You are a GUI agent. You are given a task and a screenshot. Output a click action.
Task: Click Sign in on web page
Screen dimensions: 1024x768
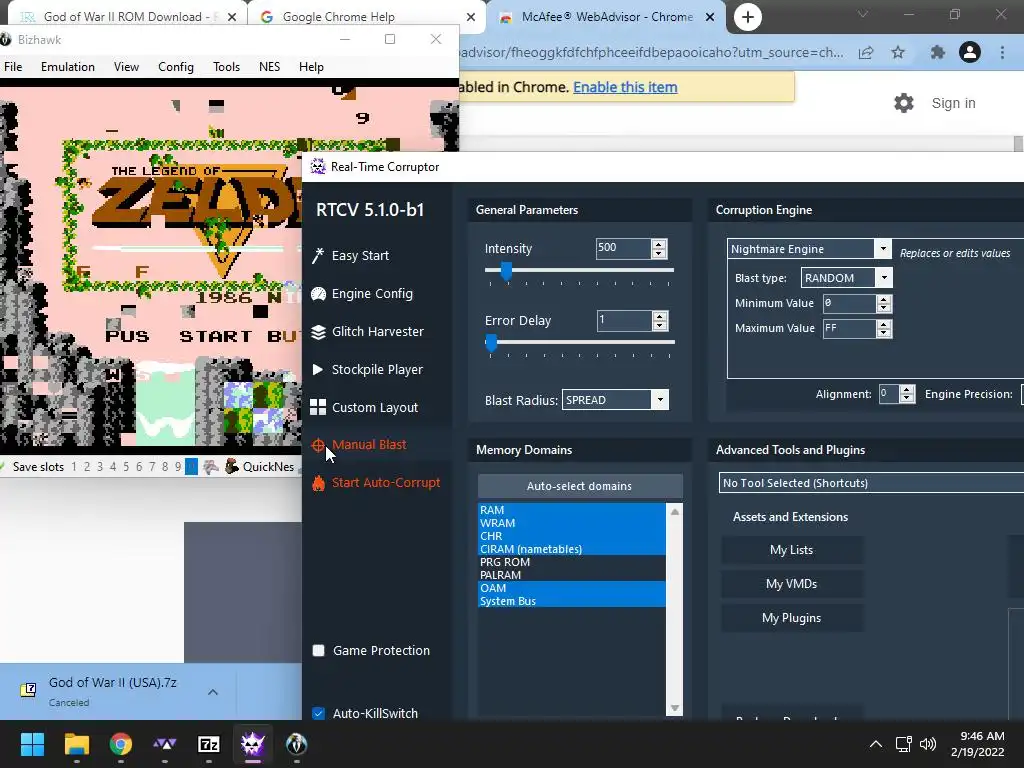[x=953, y=103]
